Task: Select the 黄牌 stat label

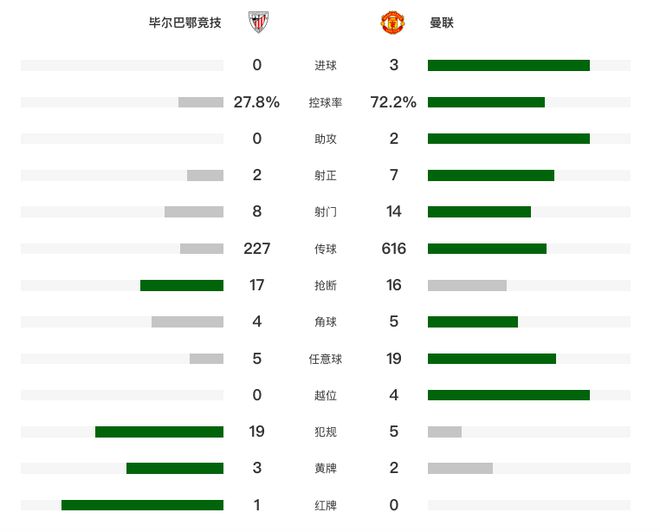Action: click(x=325, y=469)
